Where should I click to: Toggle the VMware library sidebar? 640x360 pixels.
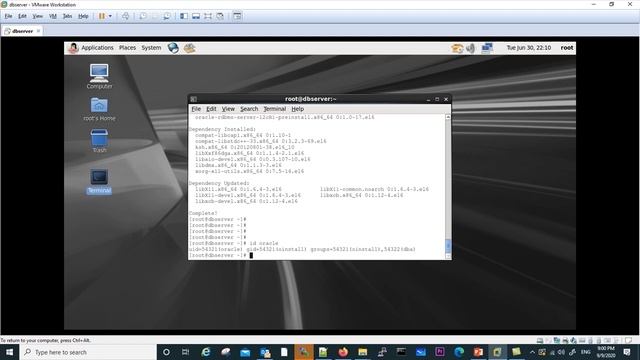[x=184, y=16]
